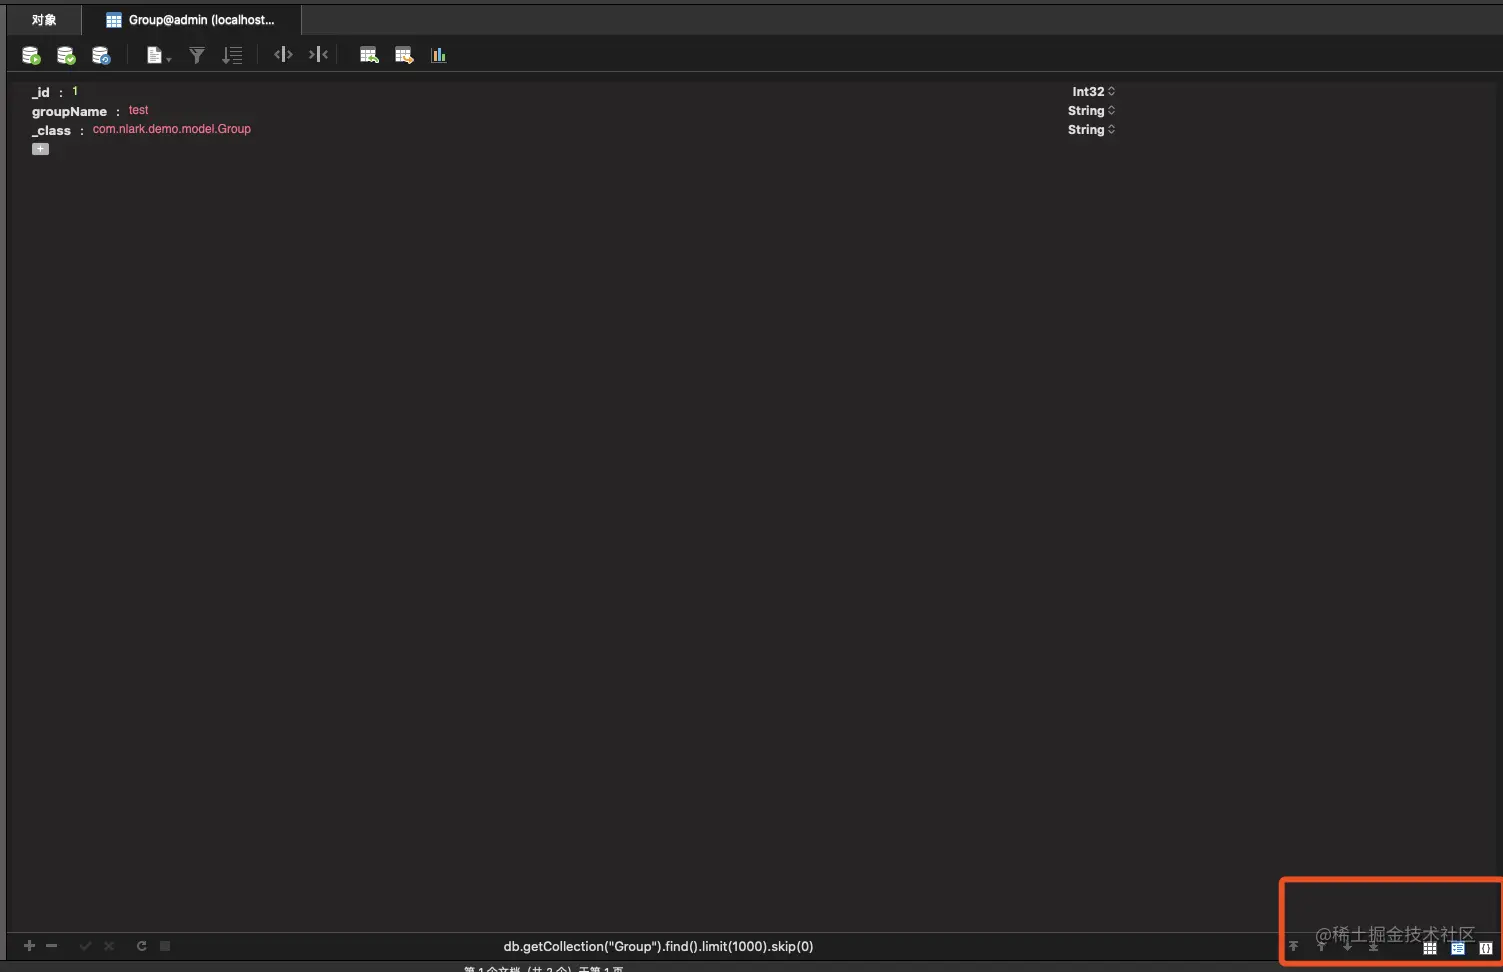This screenshot has height=972, width=1503.
Task: Open the Int32 type dropdown for _id
Action: point(1093,91)
